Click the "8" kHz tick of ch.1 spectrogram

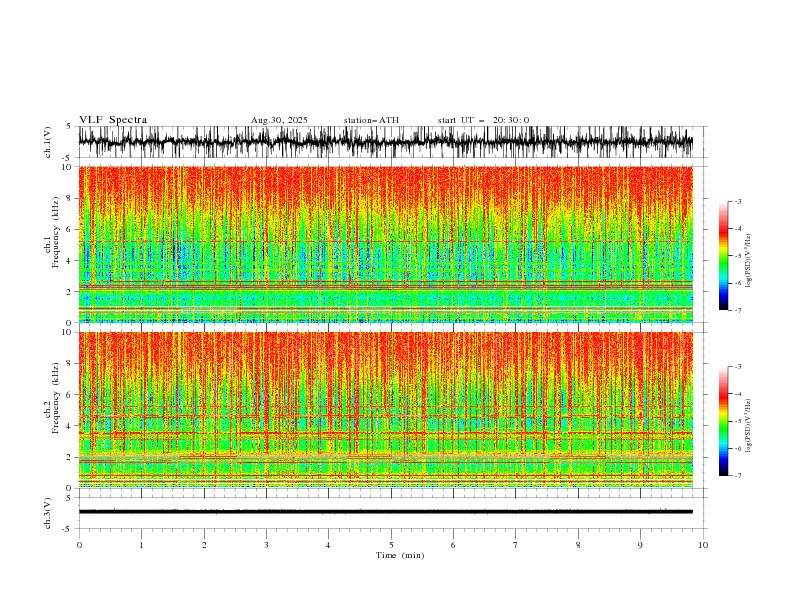tap(70, 198)
